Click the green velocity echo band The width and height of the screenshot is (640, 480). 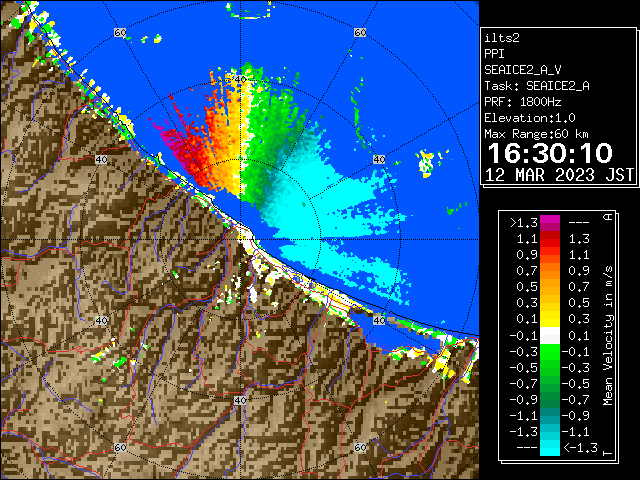[x=265, y=135]
